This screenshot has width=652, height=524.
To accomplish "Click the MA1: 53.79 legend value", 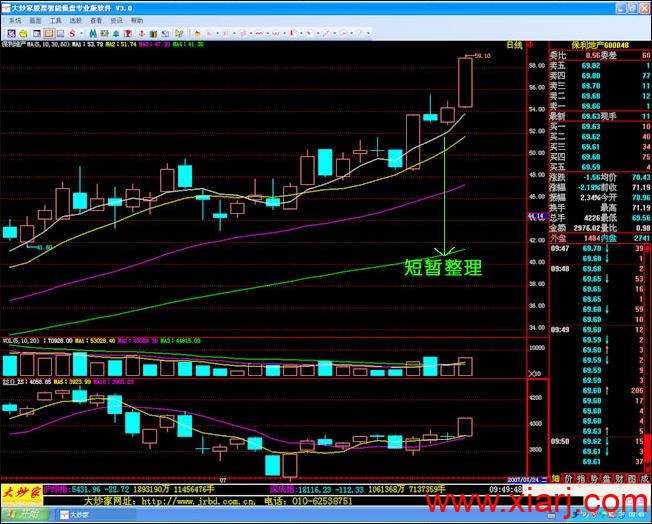I will pyautogui.click(x=87, y=44).
